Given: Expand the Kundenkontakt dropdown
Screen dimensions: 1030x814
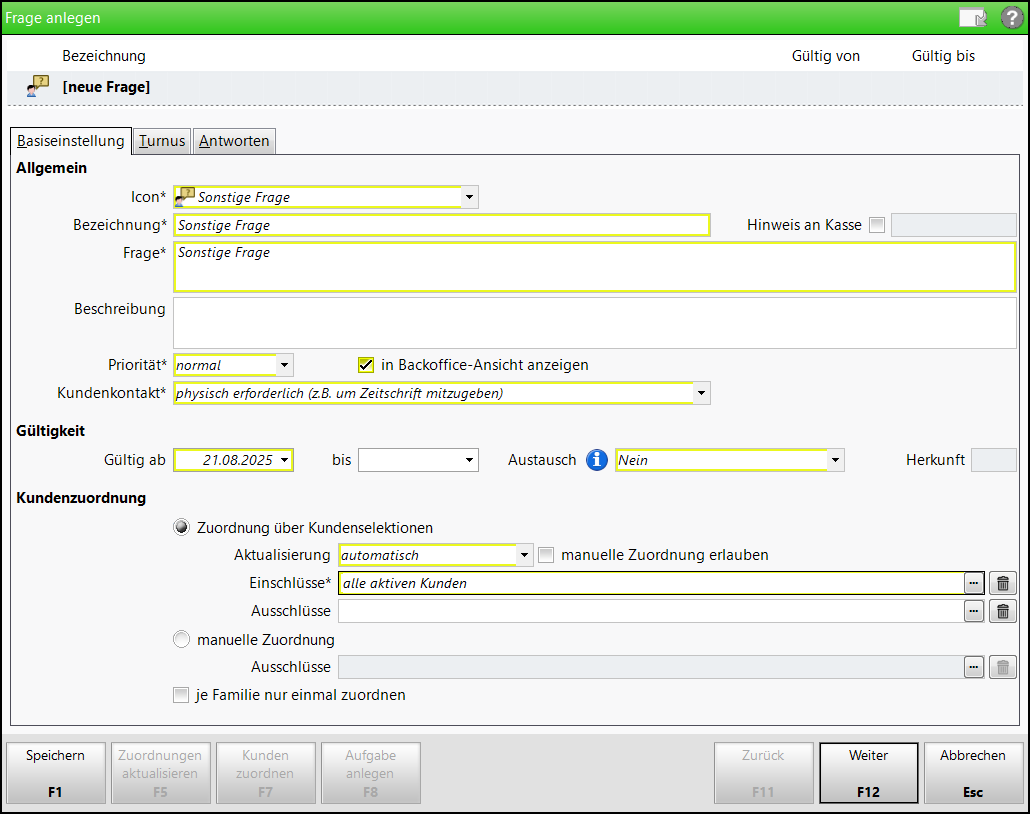Looking at the screenshot, I should pyautogui.click(x=701, y=393).
